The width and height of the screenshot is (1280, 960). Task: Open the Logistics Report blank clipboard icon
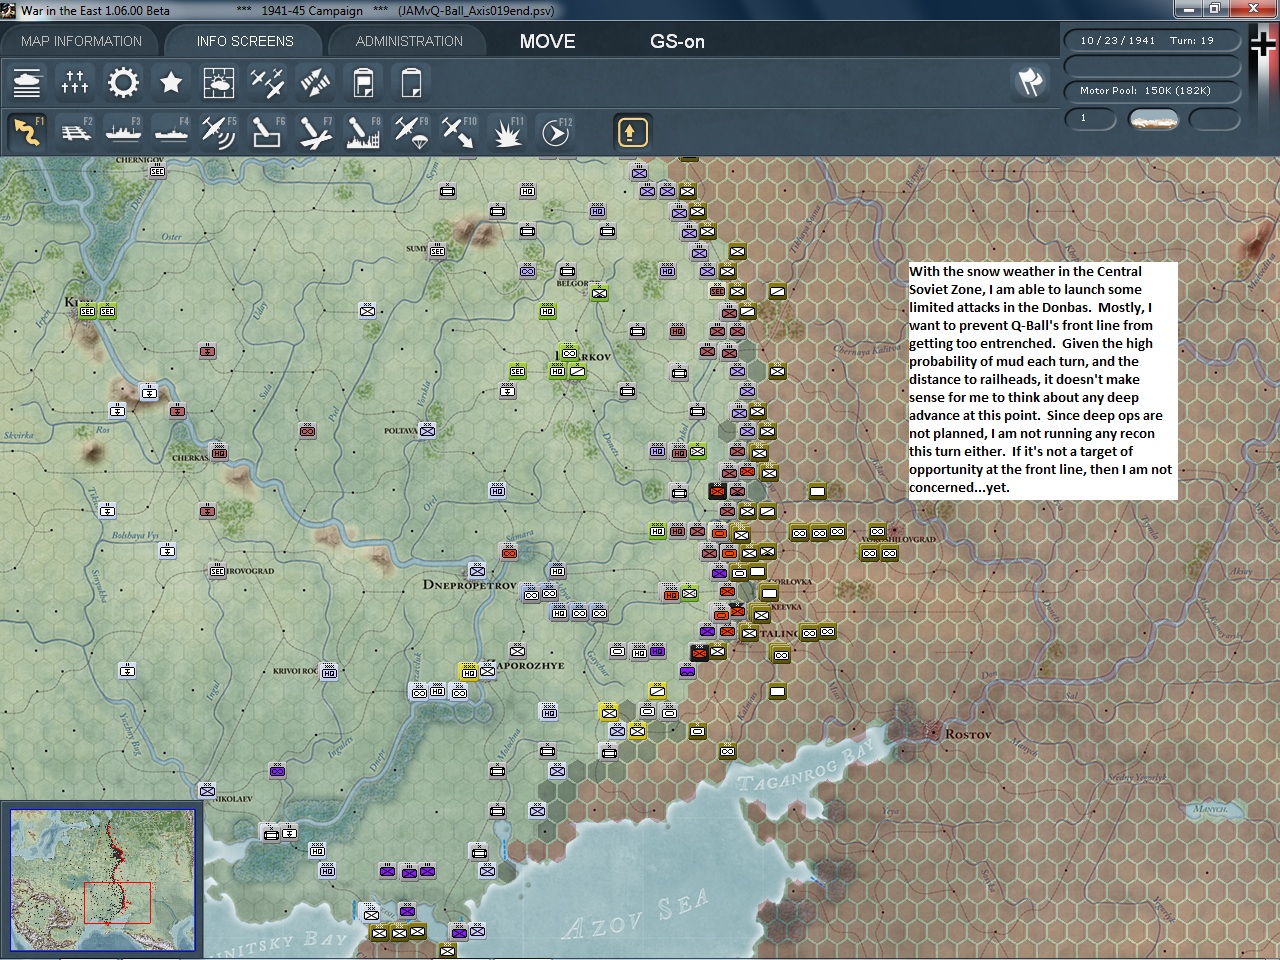pos(411,82)
